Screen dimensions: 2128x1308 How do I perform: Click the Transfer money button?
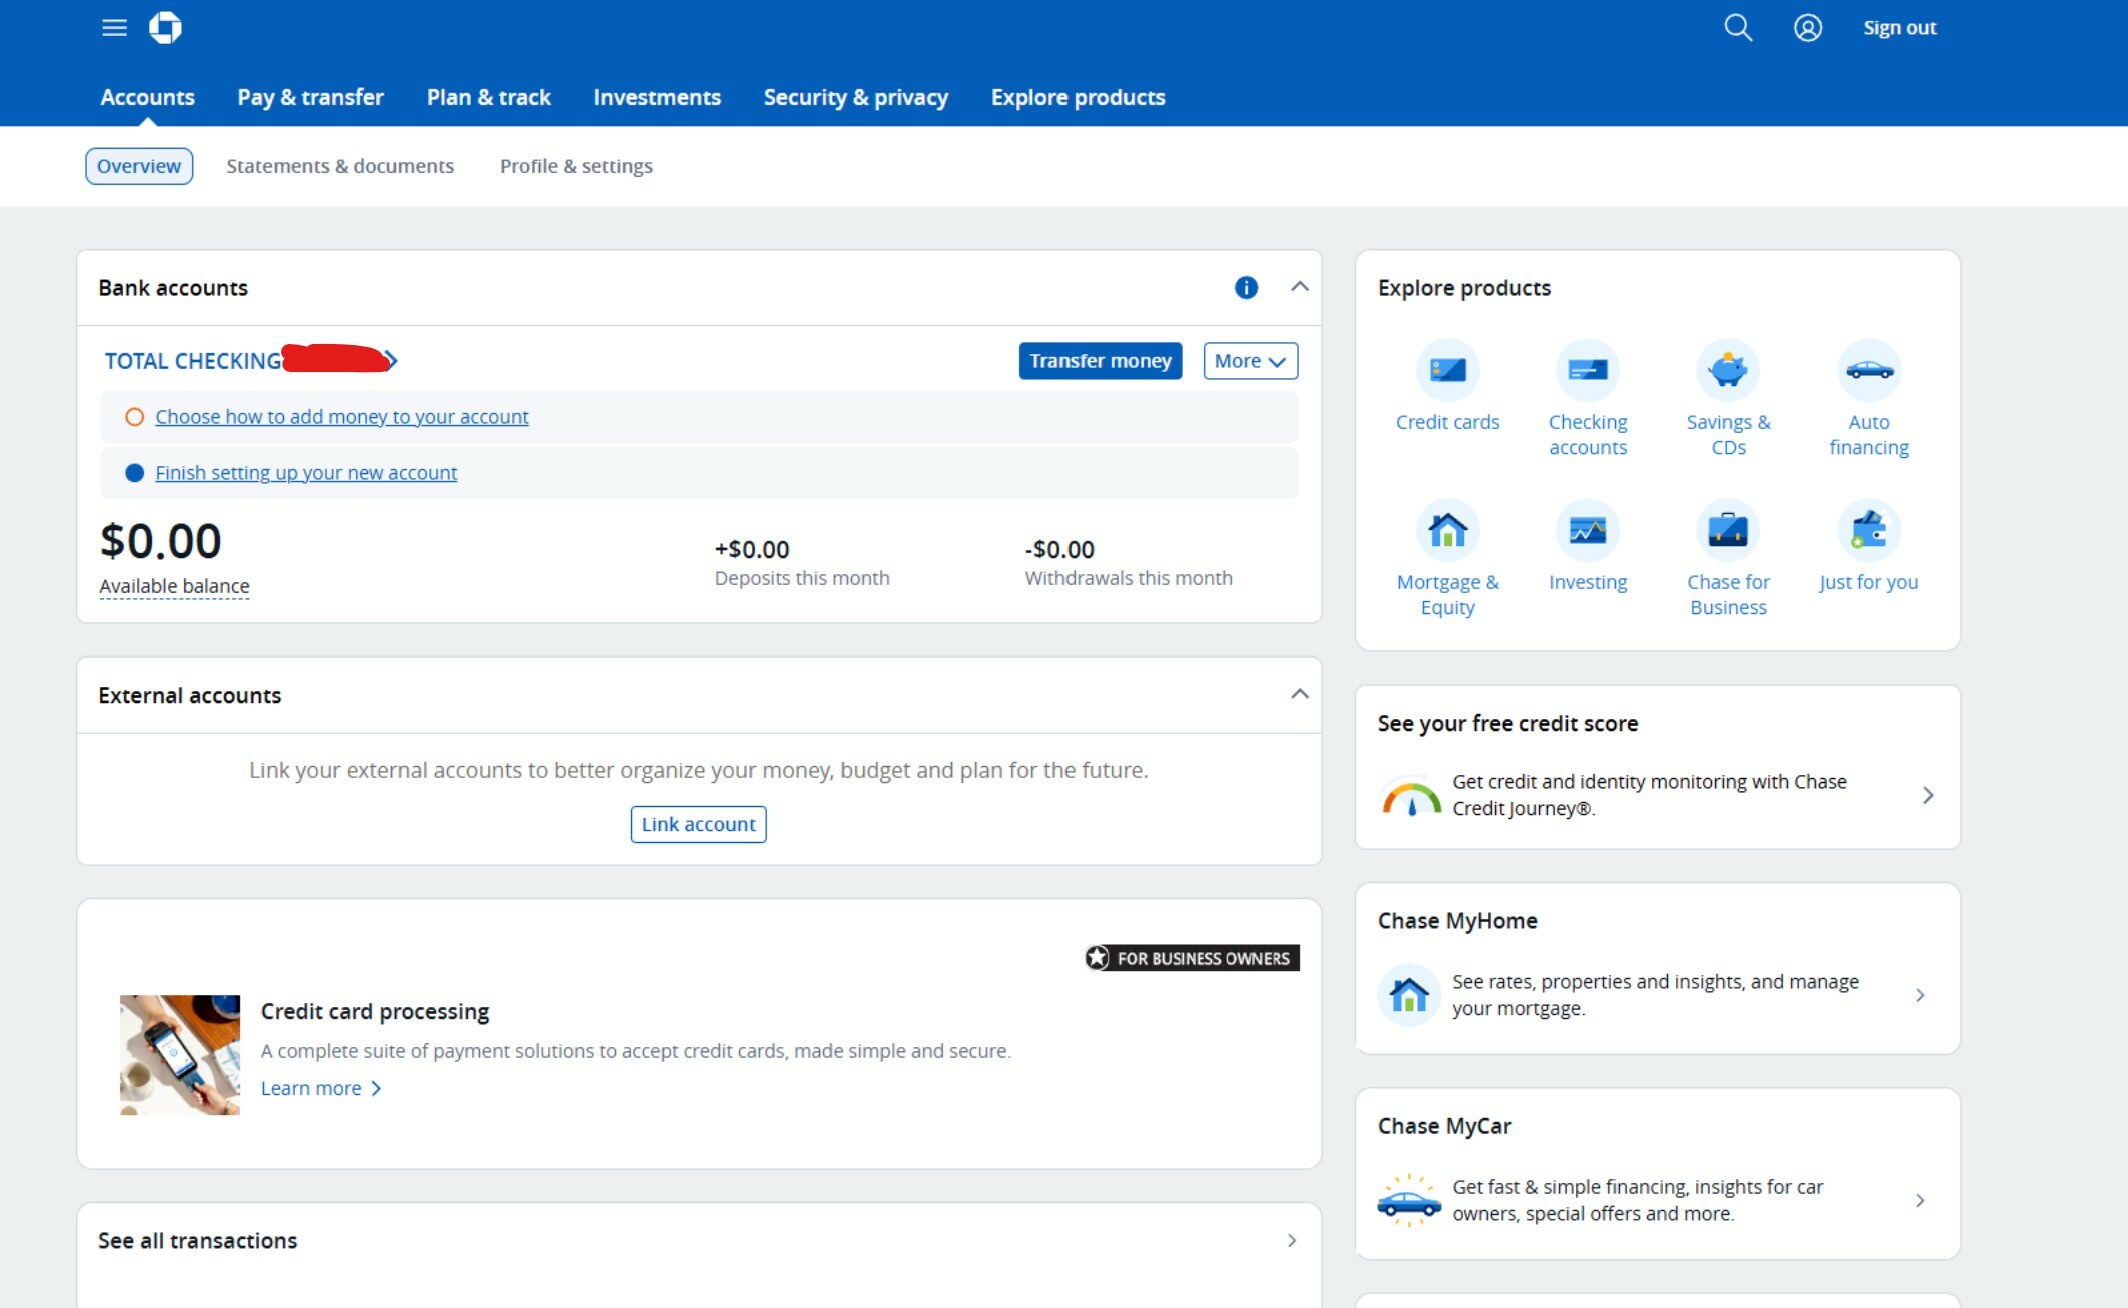point(1100,361)
